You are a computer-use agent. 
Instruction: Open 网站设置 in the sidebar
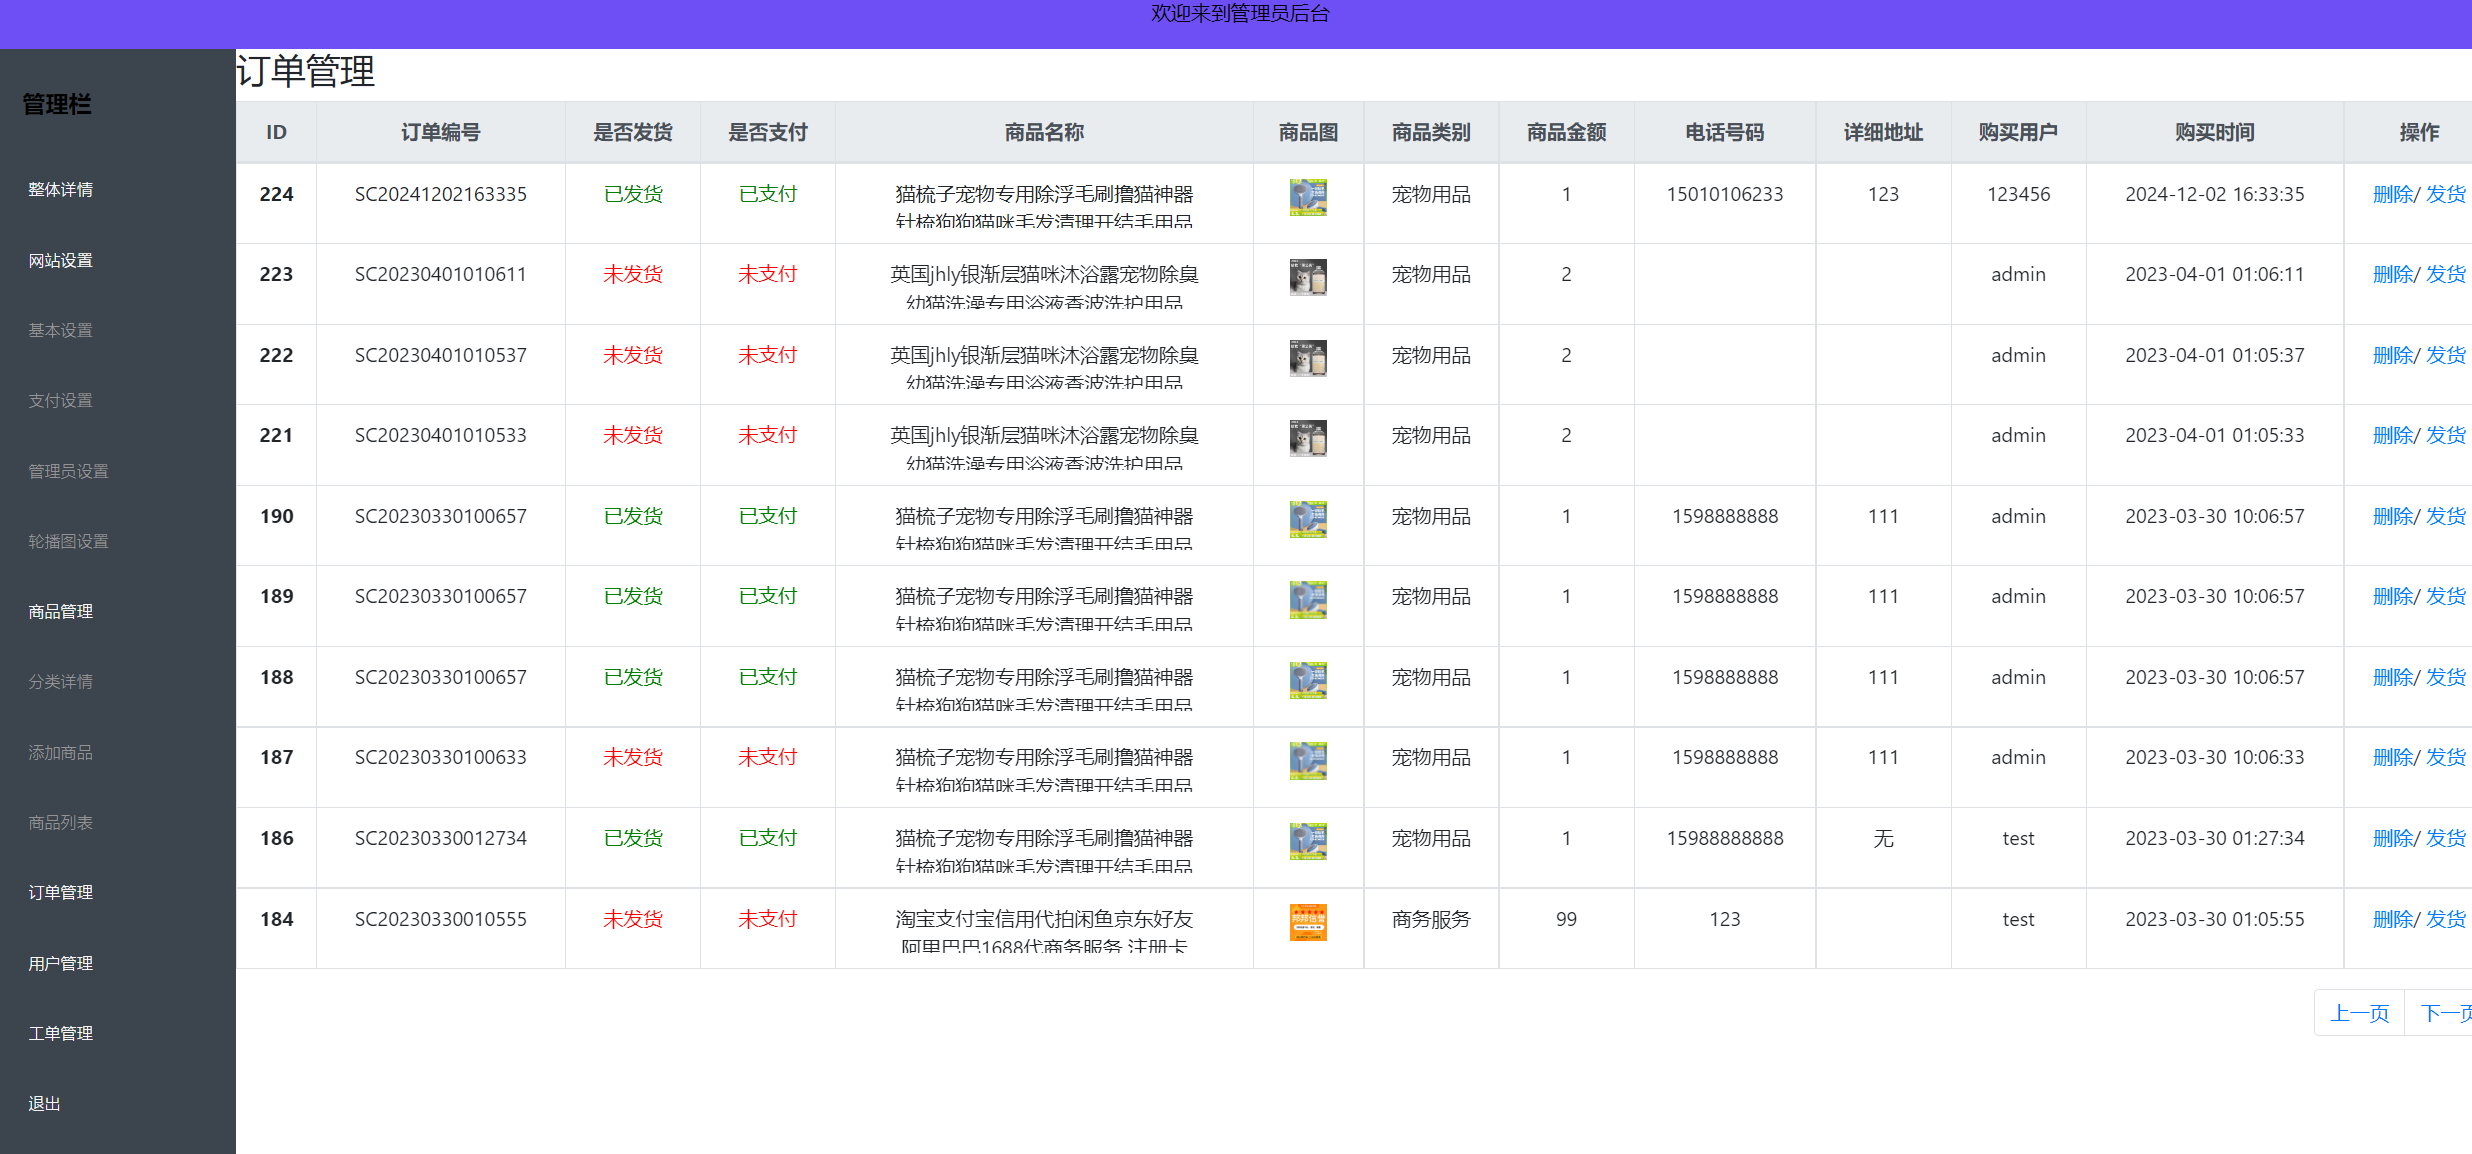pos(59,260)
